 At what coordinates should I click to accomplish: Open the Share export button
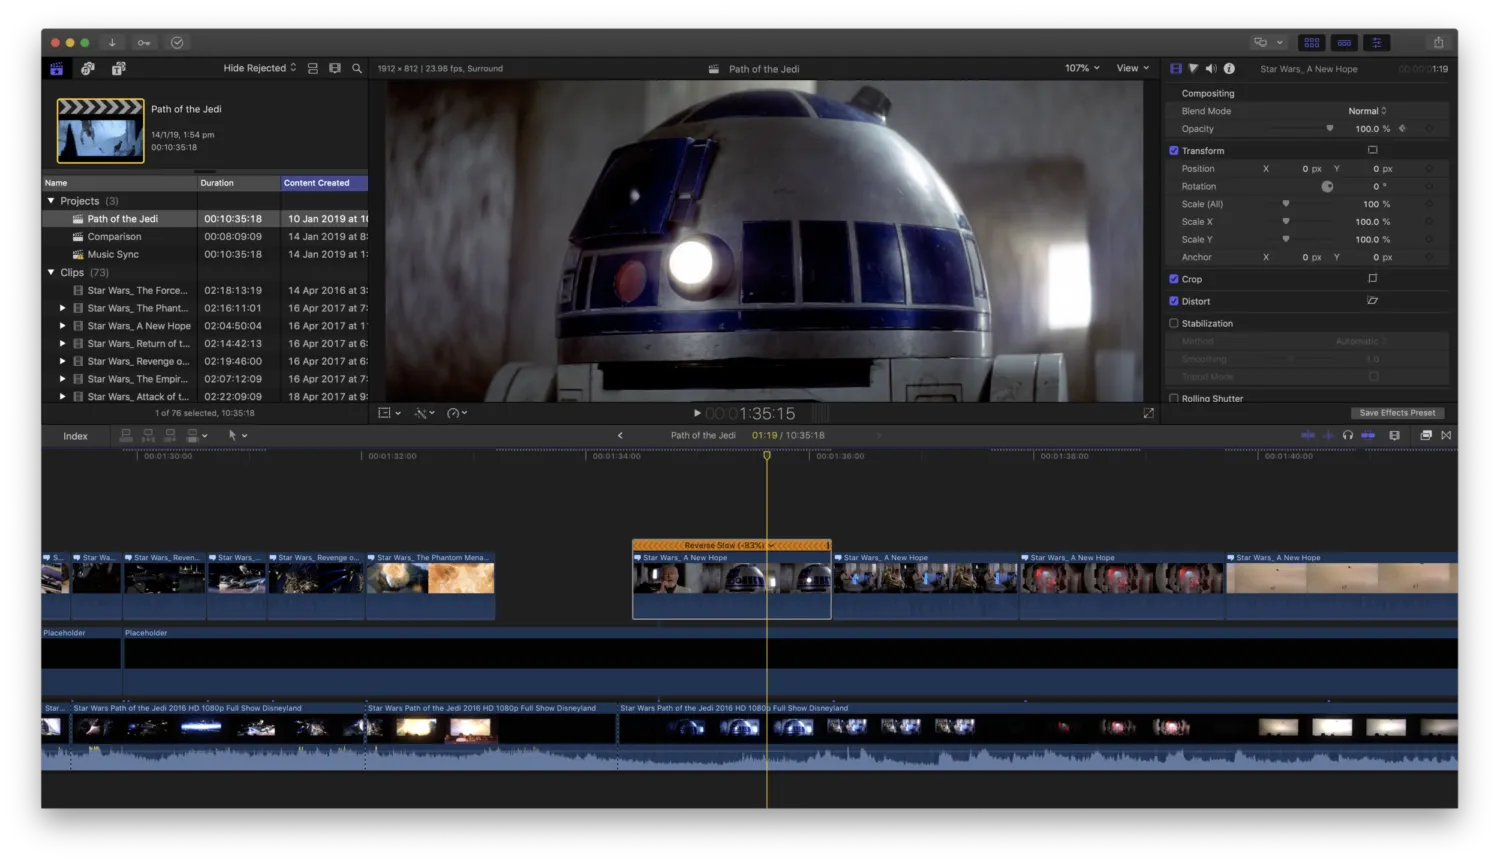pos(1438,43)
